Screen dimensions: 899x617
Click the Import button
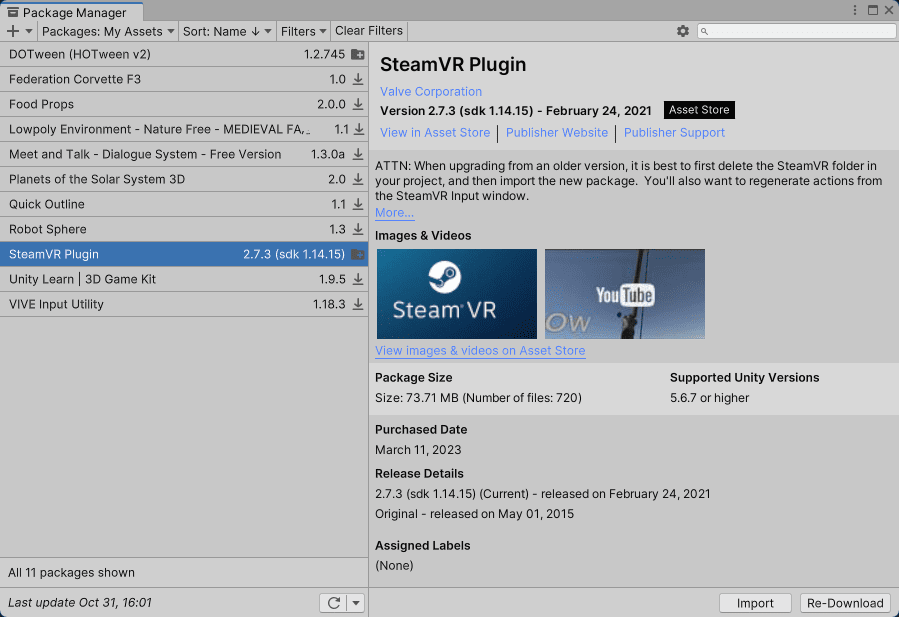tap(755, 603)
